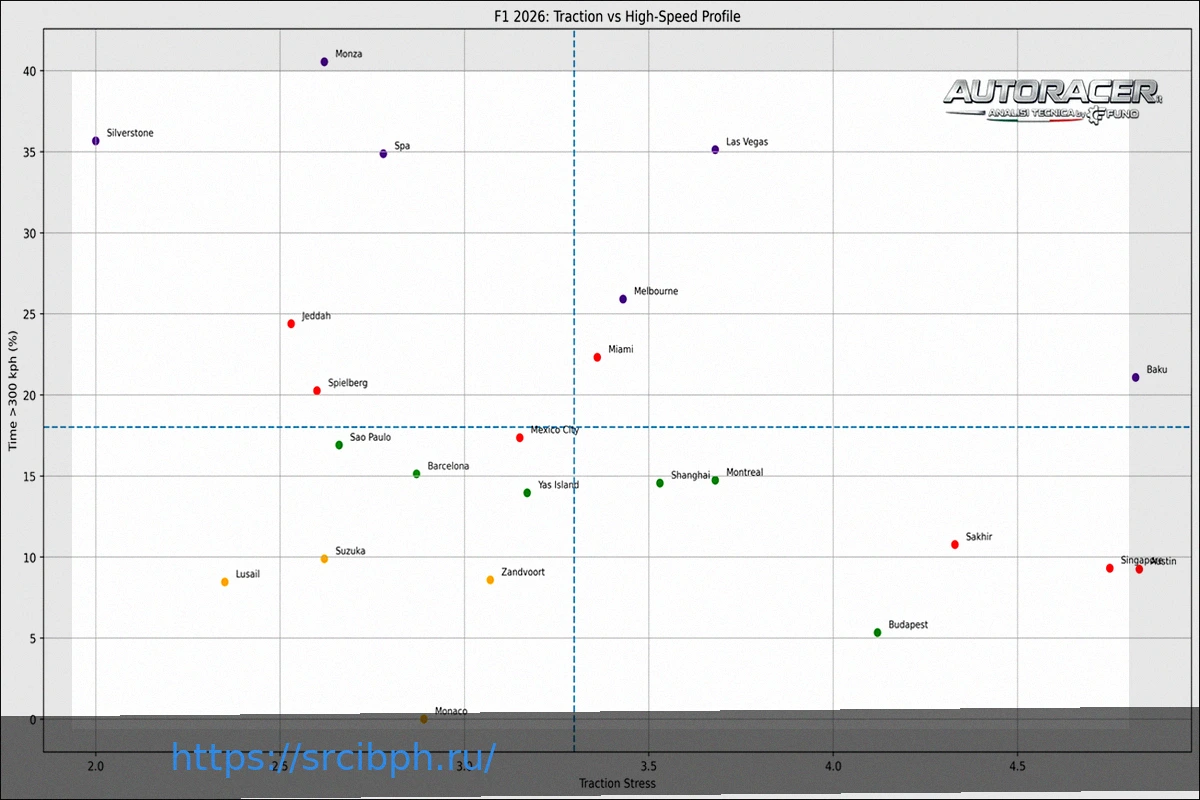Click the Spa data point
The height and width of the screenshot is (800, 1200).
[383, 154]
